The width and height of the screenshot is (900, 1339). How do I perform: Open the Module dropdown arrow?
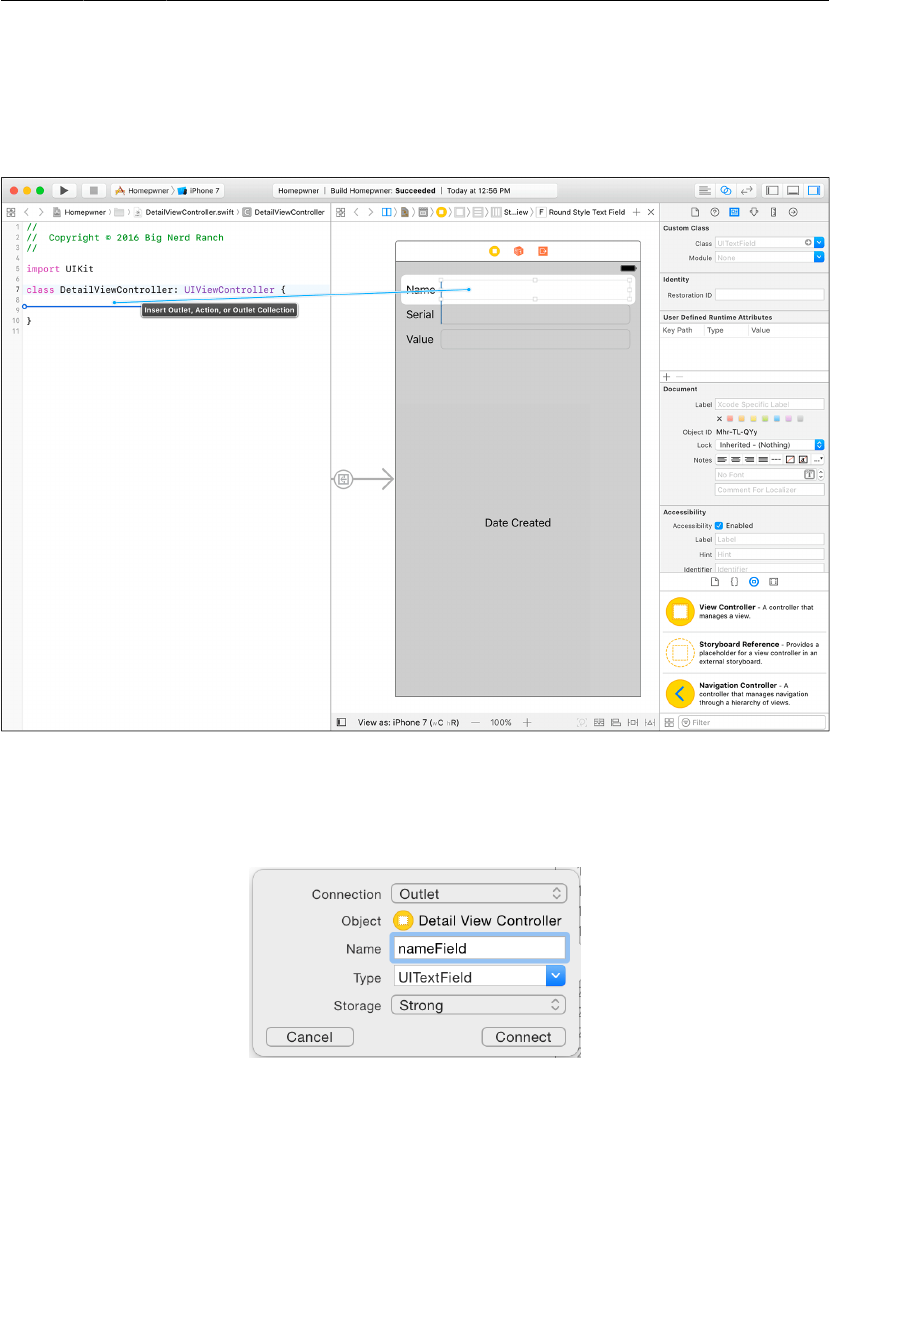pyautogui.click(x=819, y=258)
